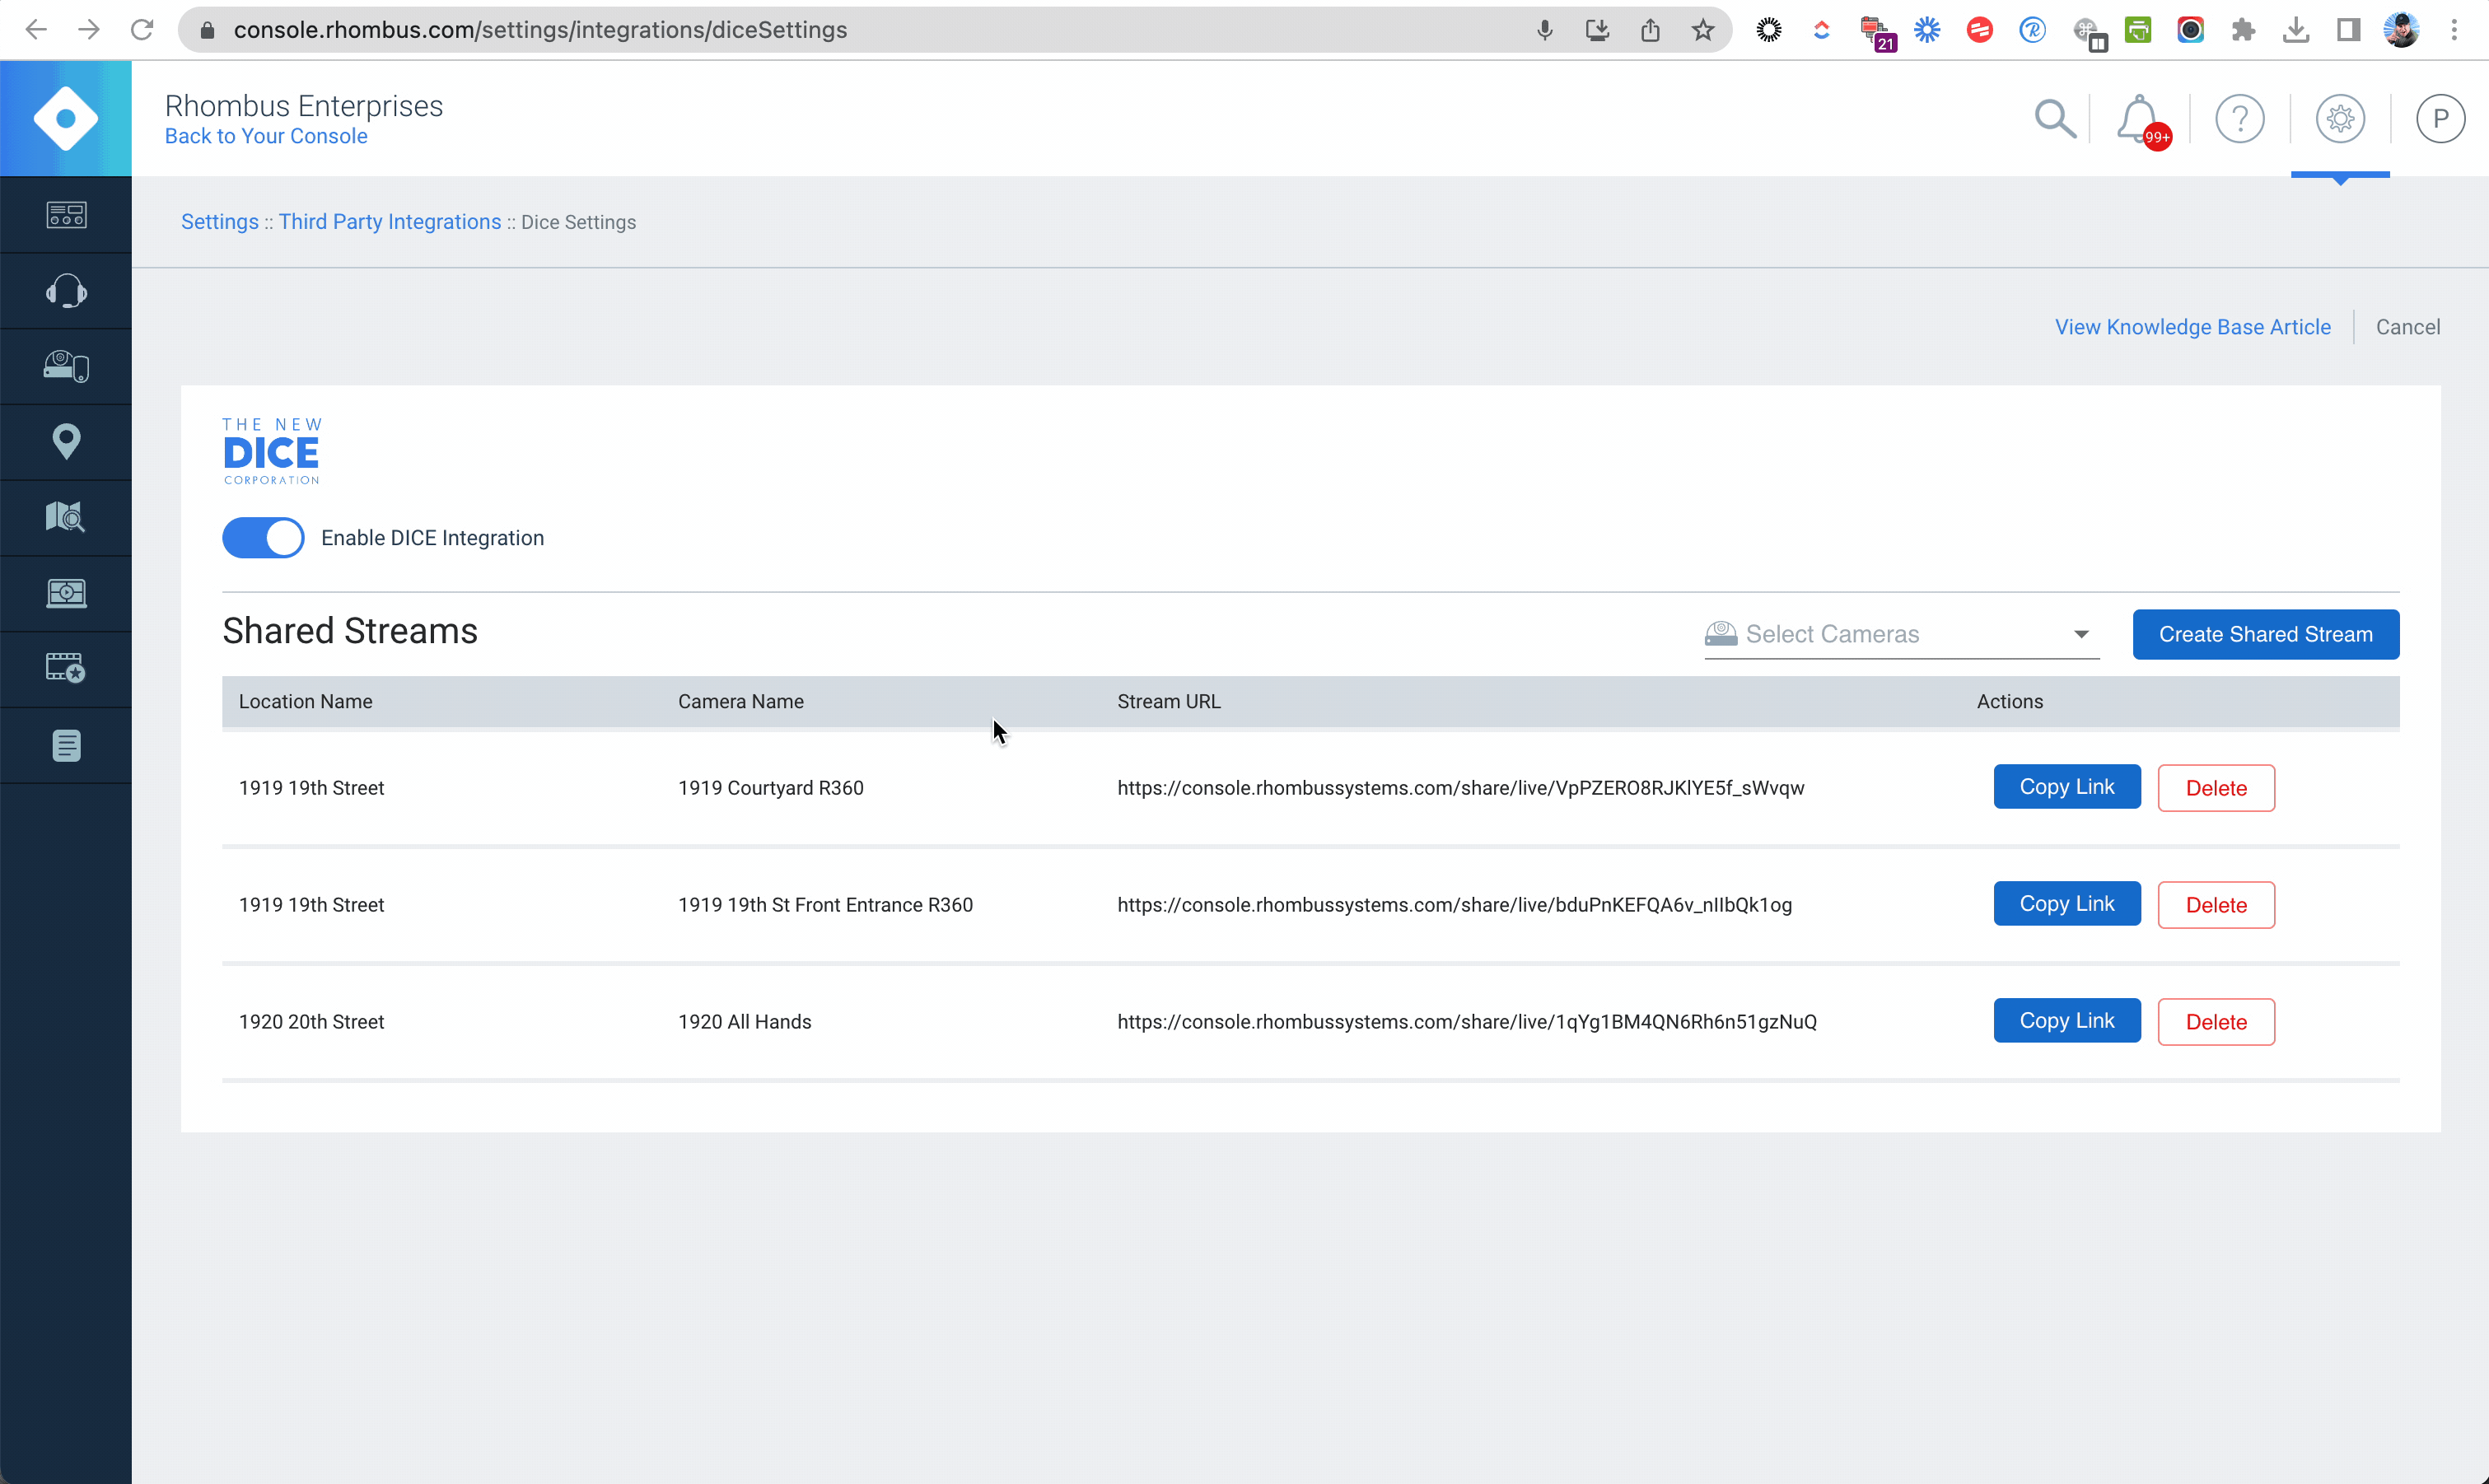
Task: Delete 1919 19th St Front Entrance stream
Action: (x=2216, y=905)
